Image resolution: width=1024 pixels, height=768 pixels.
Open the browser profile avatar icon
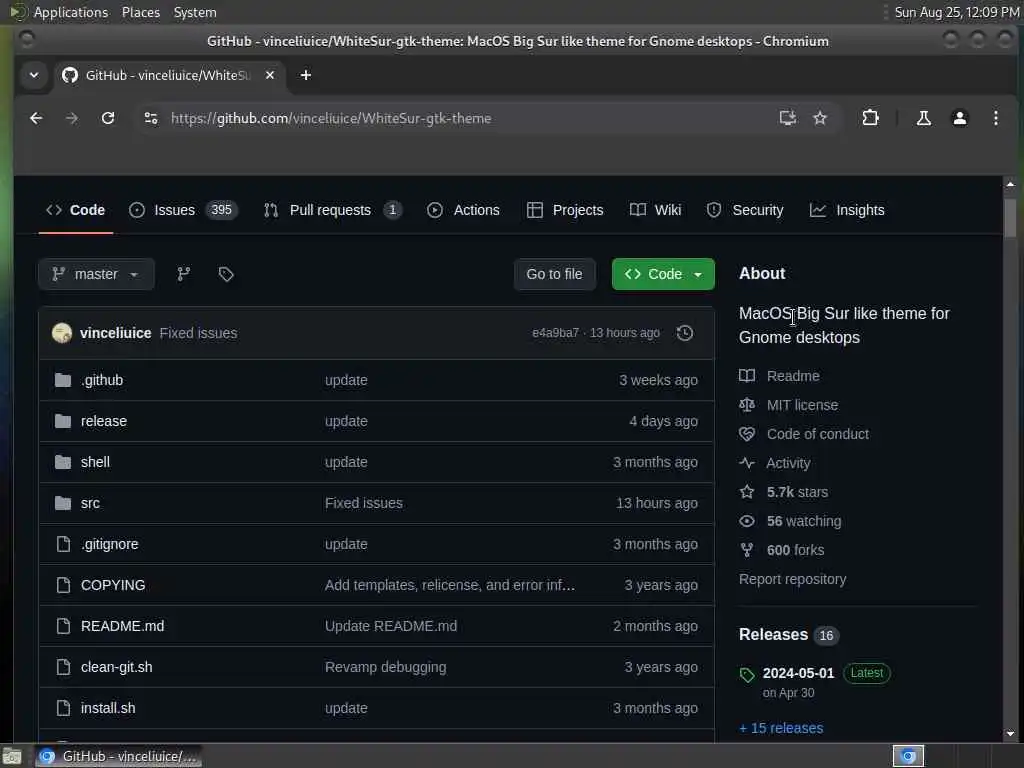tap(959, 118)
